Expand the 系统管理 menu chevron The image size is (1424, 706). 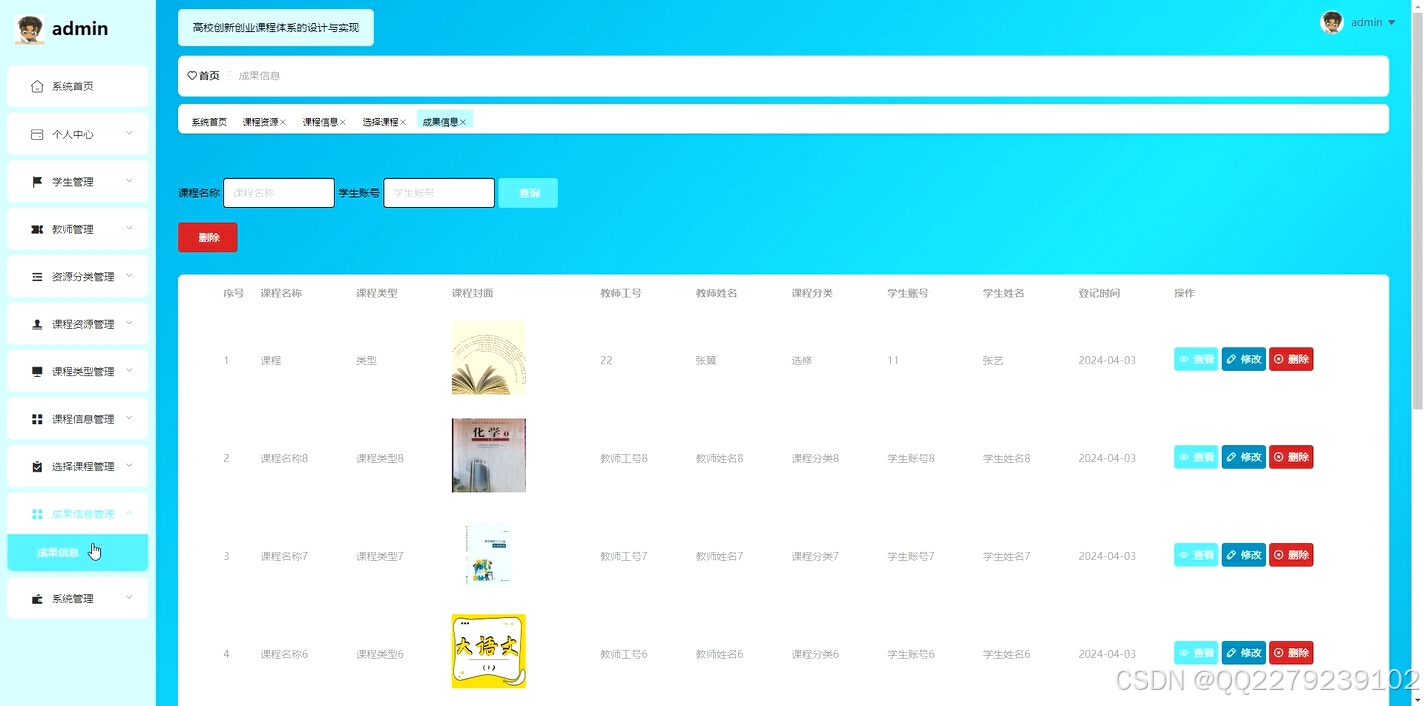point(128,597)
